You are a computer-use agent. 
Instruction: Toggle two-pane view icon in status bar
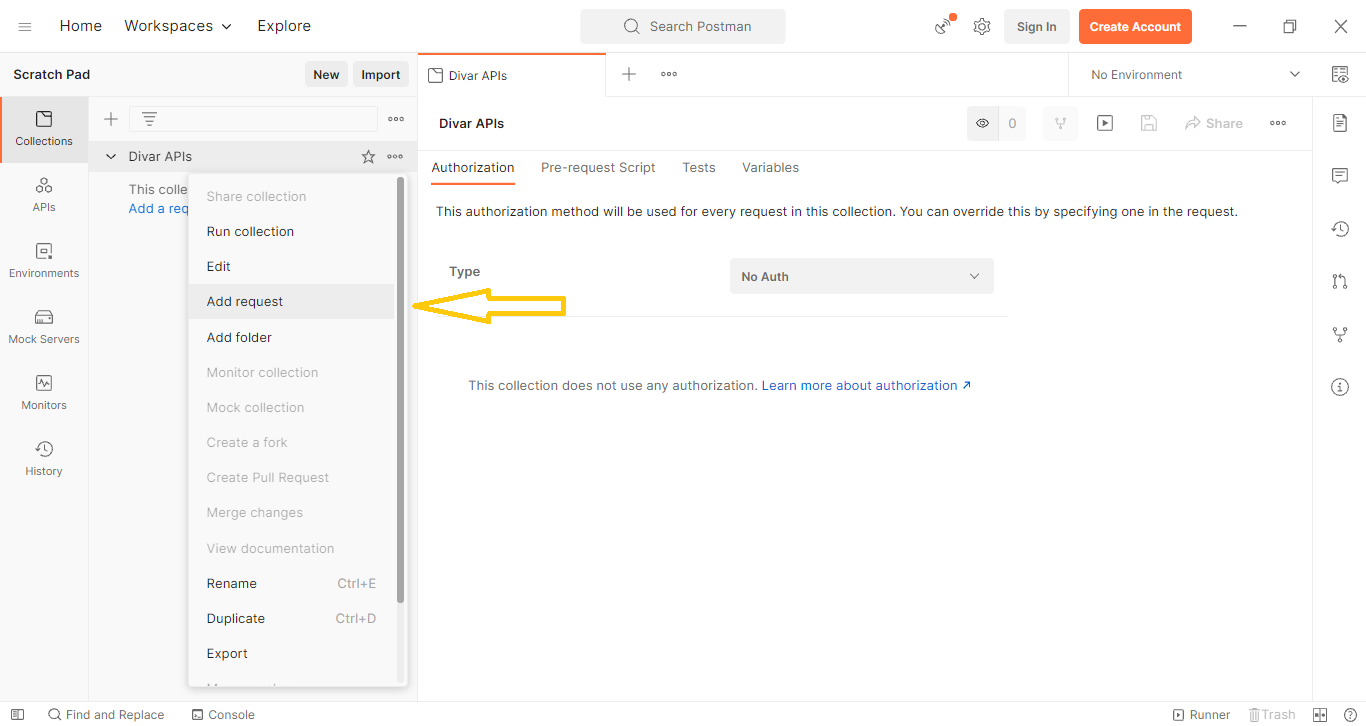pos(1320,715)
